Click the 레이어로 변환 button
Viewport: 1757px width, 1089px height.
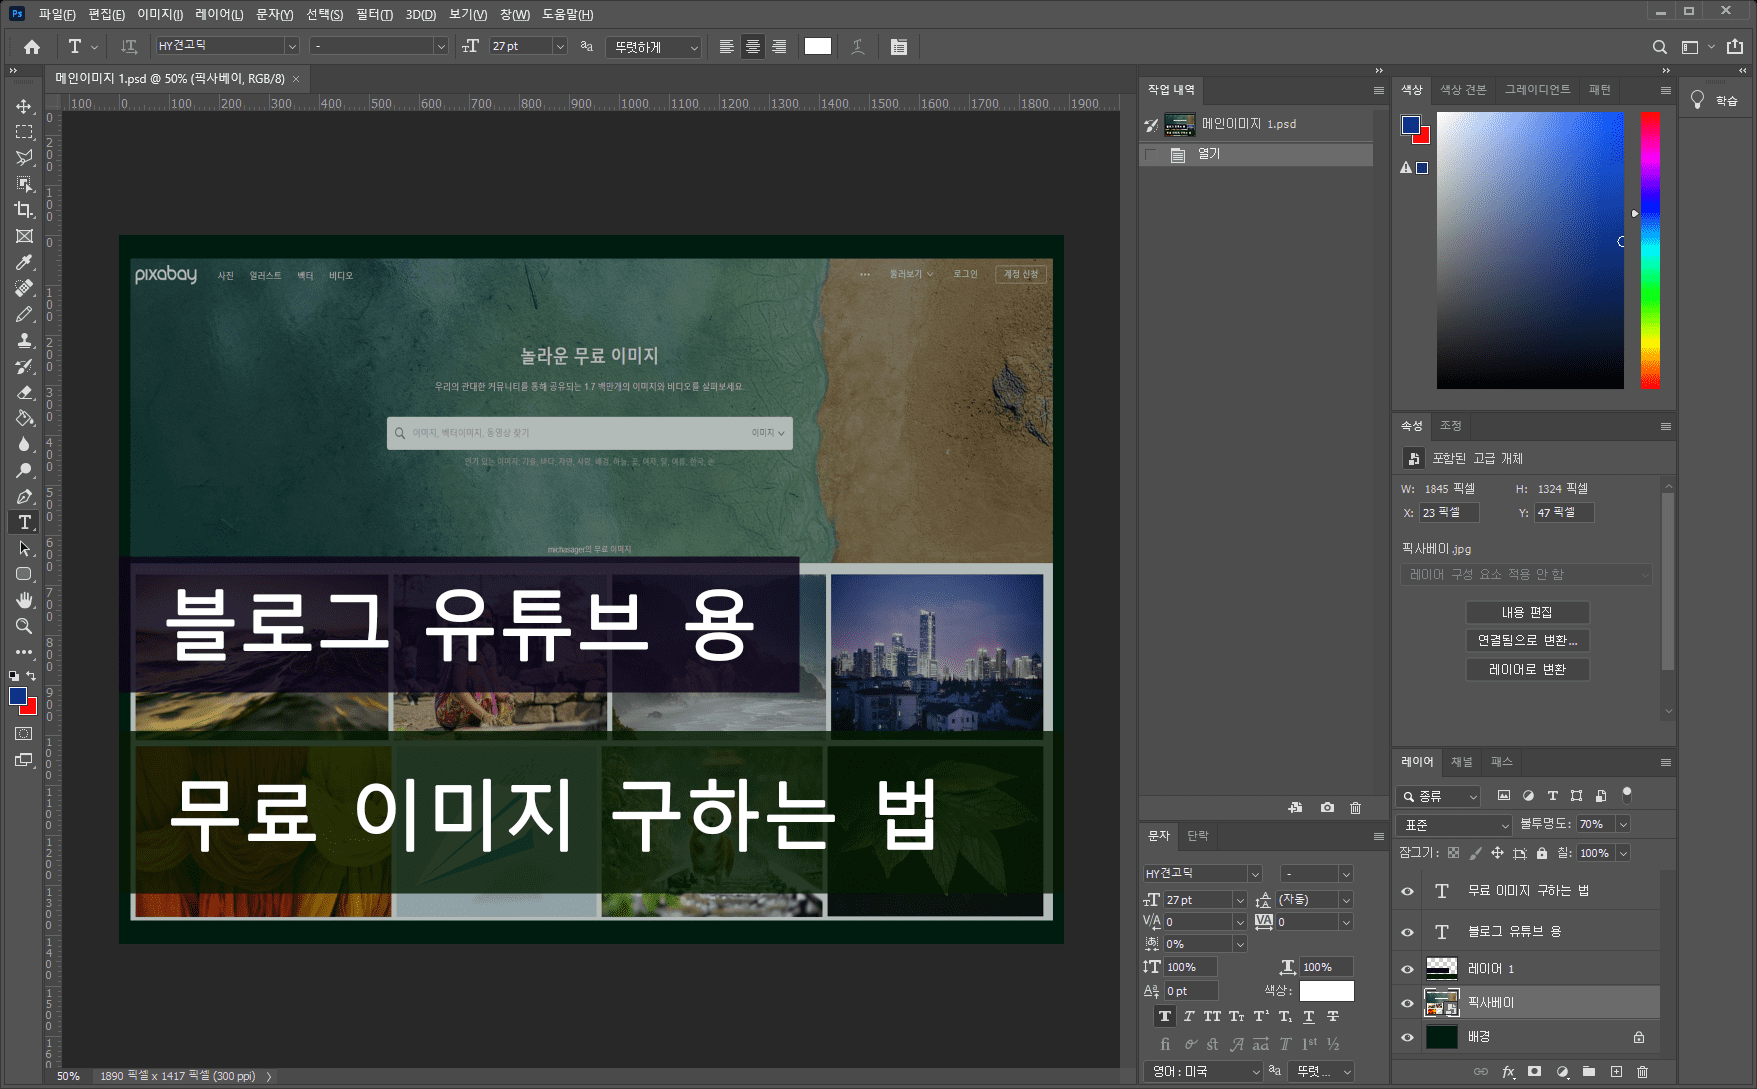[x=1527, y=669]
